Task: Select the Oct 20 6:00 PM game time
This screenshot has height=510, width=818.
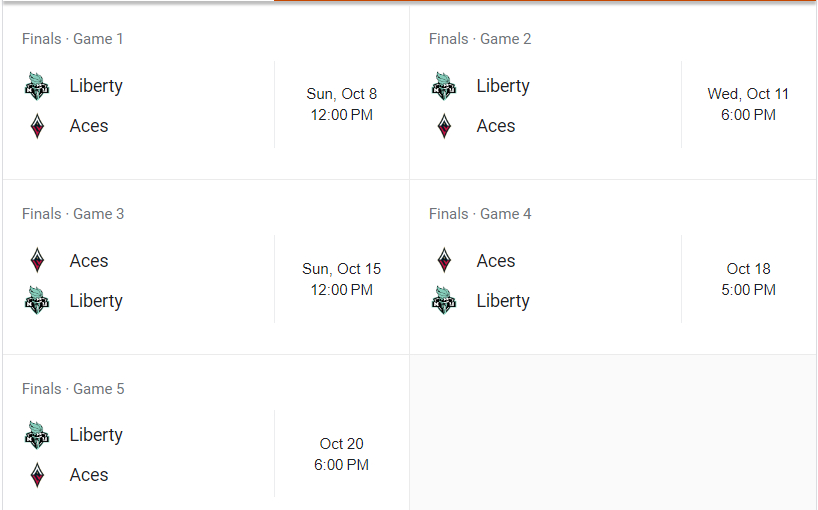Action: click(342, 454)
